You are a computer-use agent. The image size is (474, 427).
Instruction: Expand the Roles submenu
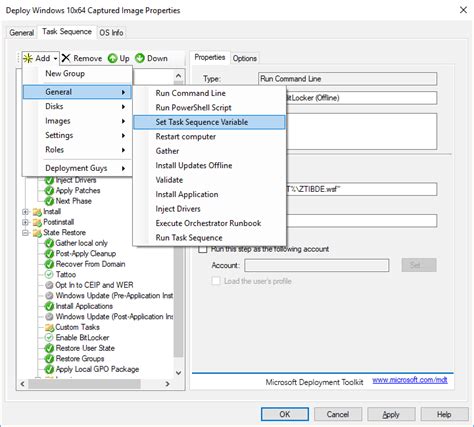(x=77, y=150)
